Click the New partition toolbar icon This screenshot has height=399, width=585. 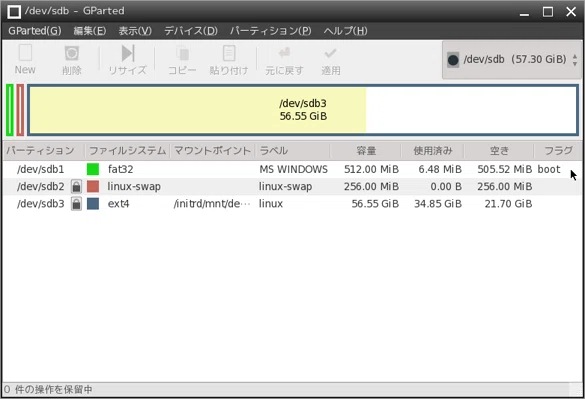point(25,53)
